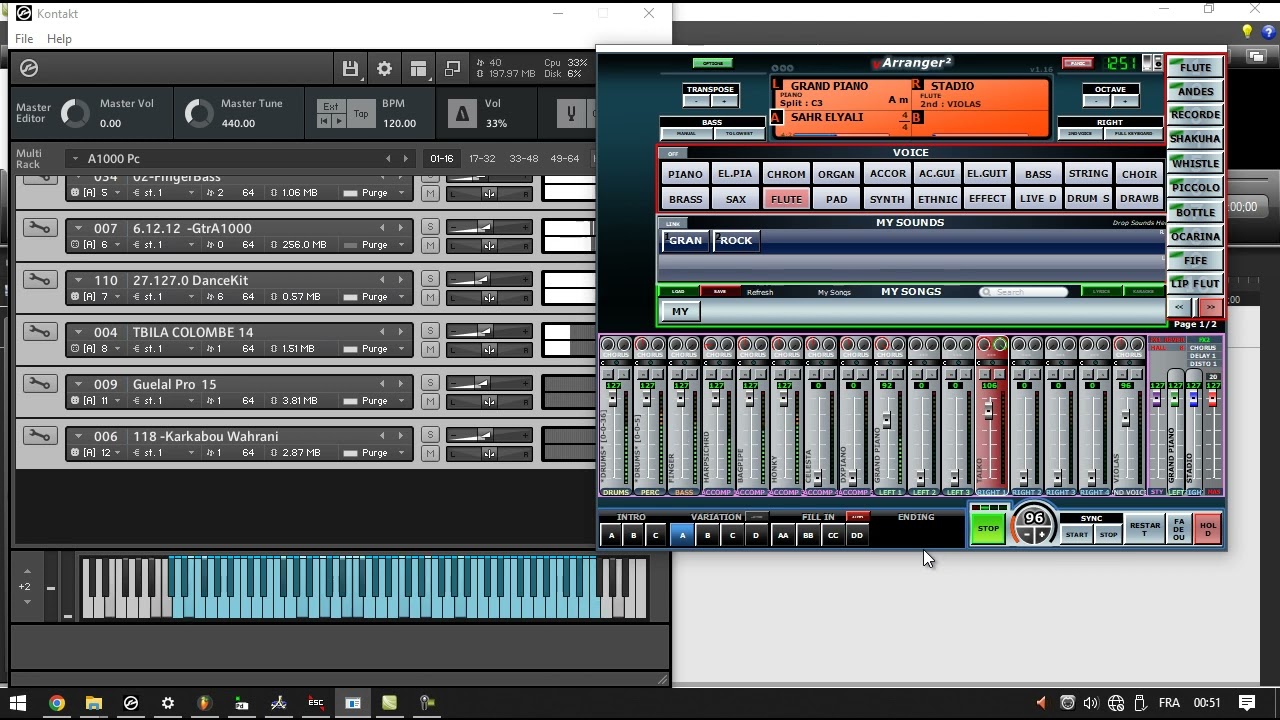This screenshot has width=1280, height=720.
Task: Increase tempo with plus under 96
Action: tap(1041, 535)
